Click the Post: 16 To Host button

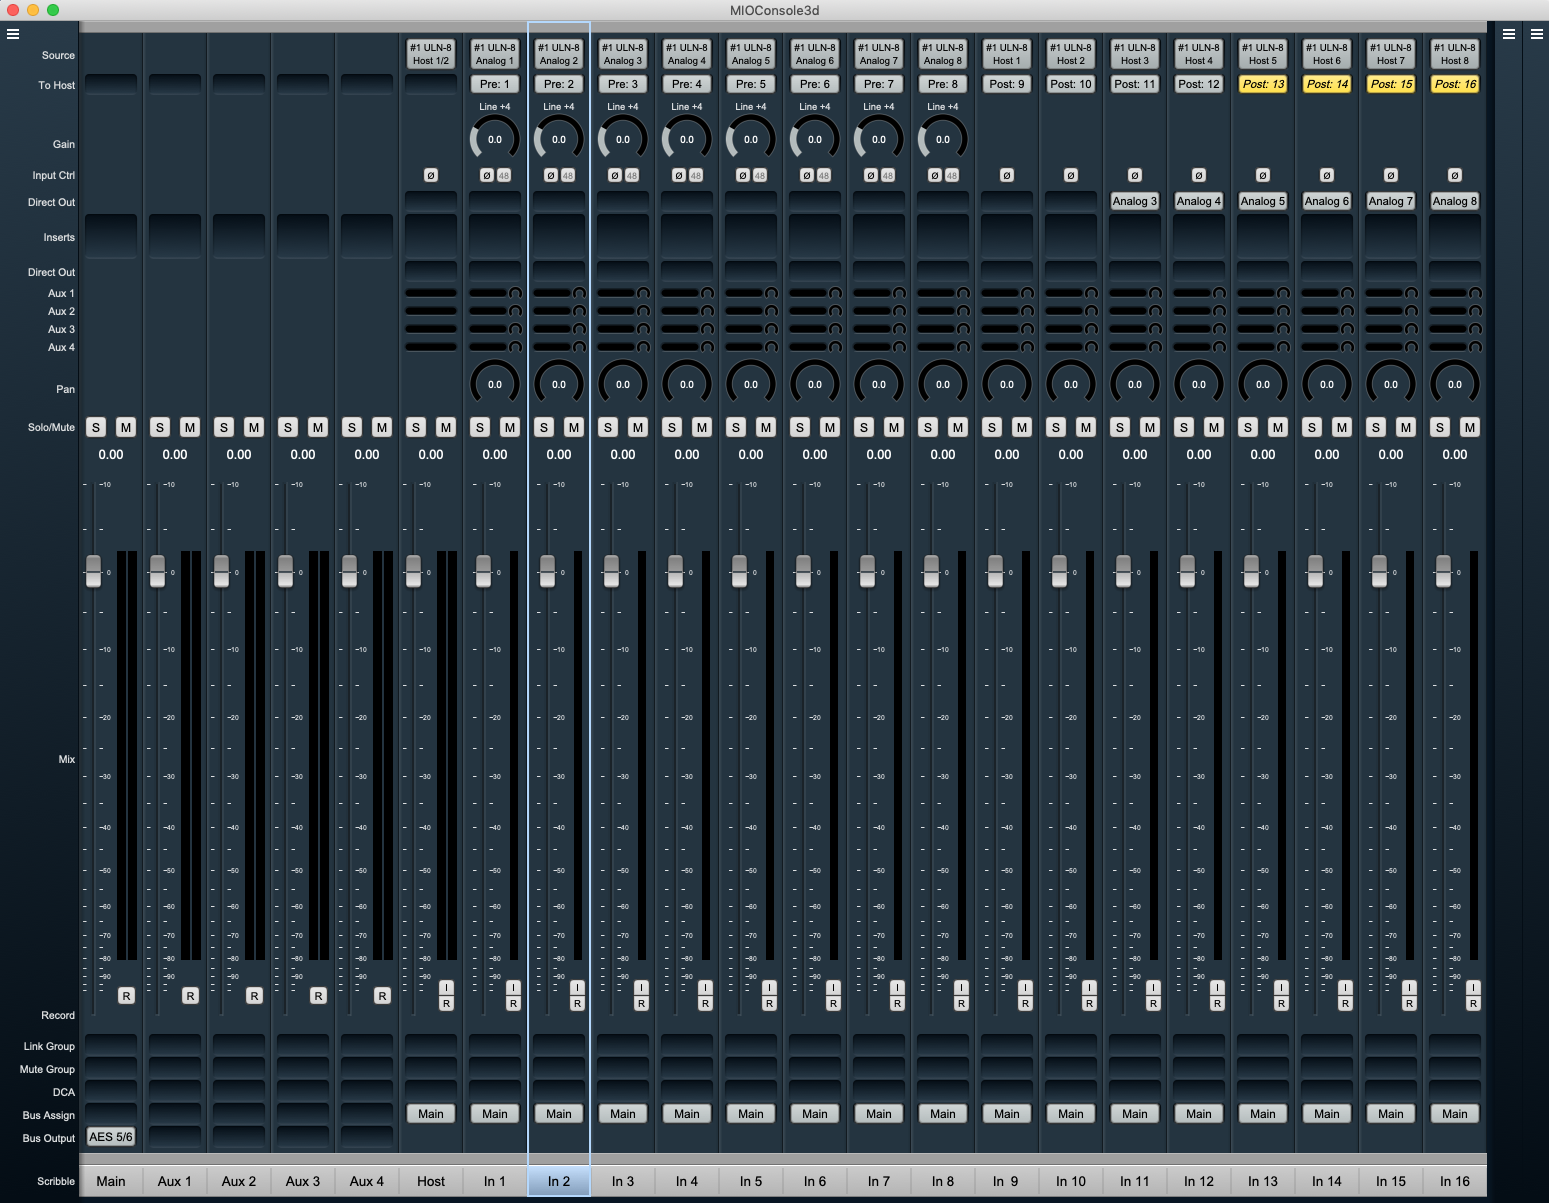coord(1455,84)
